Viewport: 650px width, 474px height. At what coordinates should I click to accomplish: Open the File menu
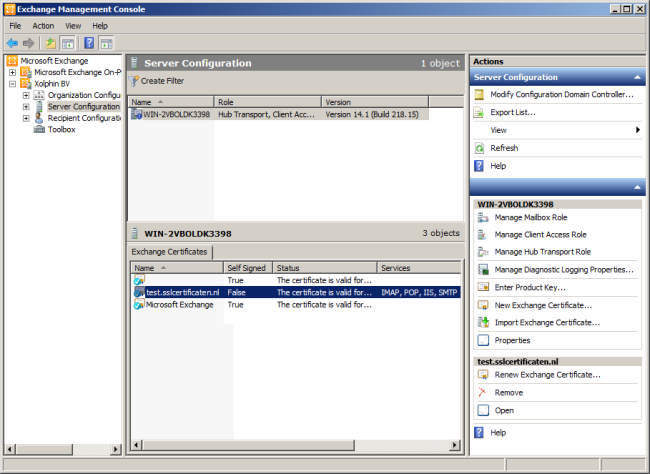click(x=15, y=26)
